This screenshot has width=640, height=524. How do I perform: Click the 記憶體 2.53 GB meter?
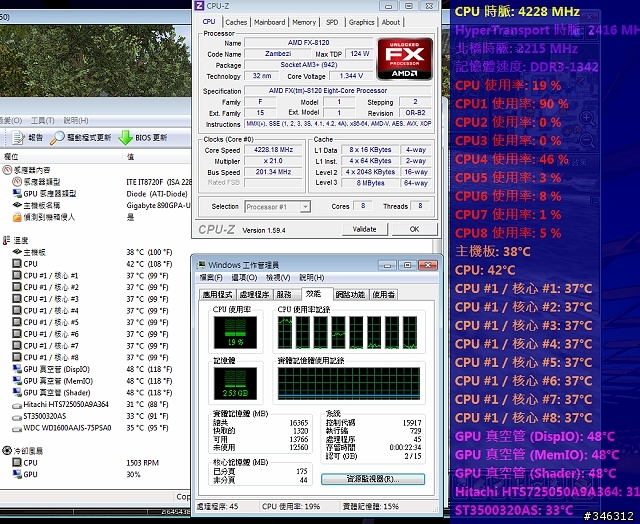(x=235, y=383)
